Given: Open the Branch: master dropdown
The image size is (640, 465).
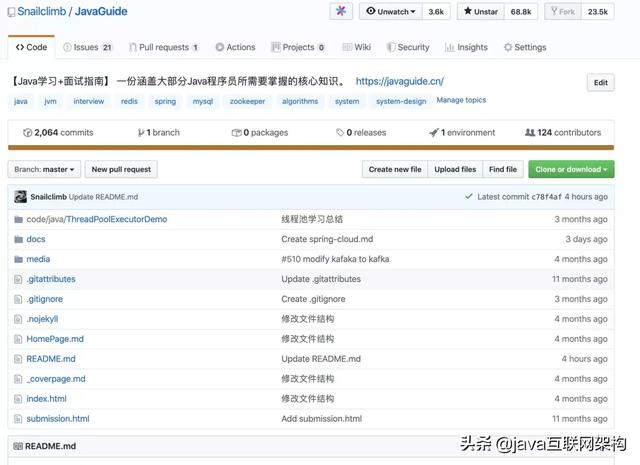Looking at the screenshot, I should (44, 169).
